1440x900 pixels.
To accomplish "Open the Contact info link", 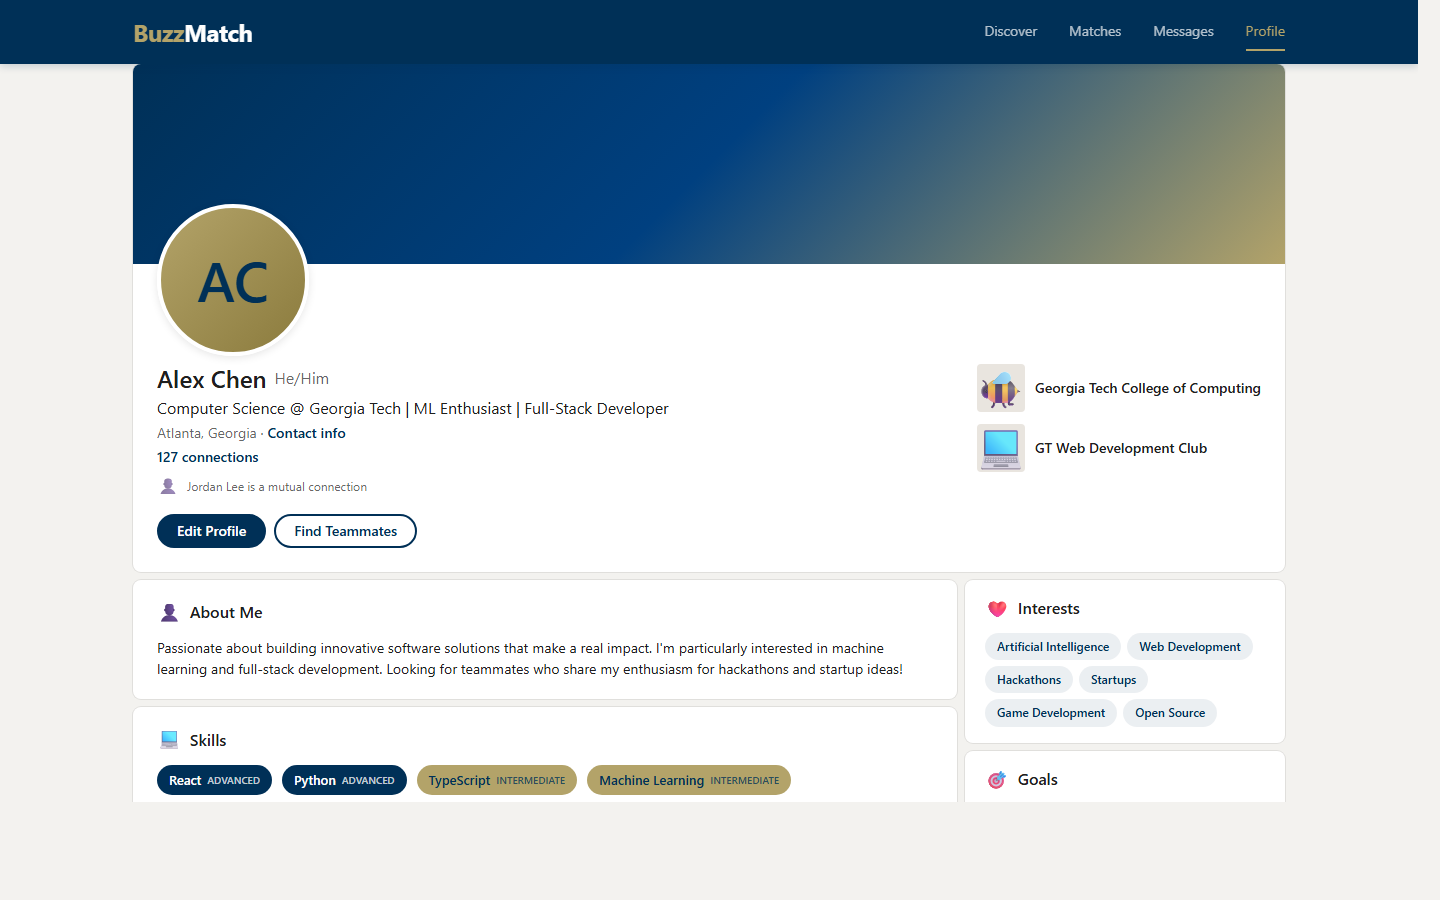I will pyautogui.click(x=306, y=433).
